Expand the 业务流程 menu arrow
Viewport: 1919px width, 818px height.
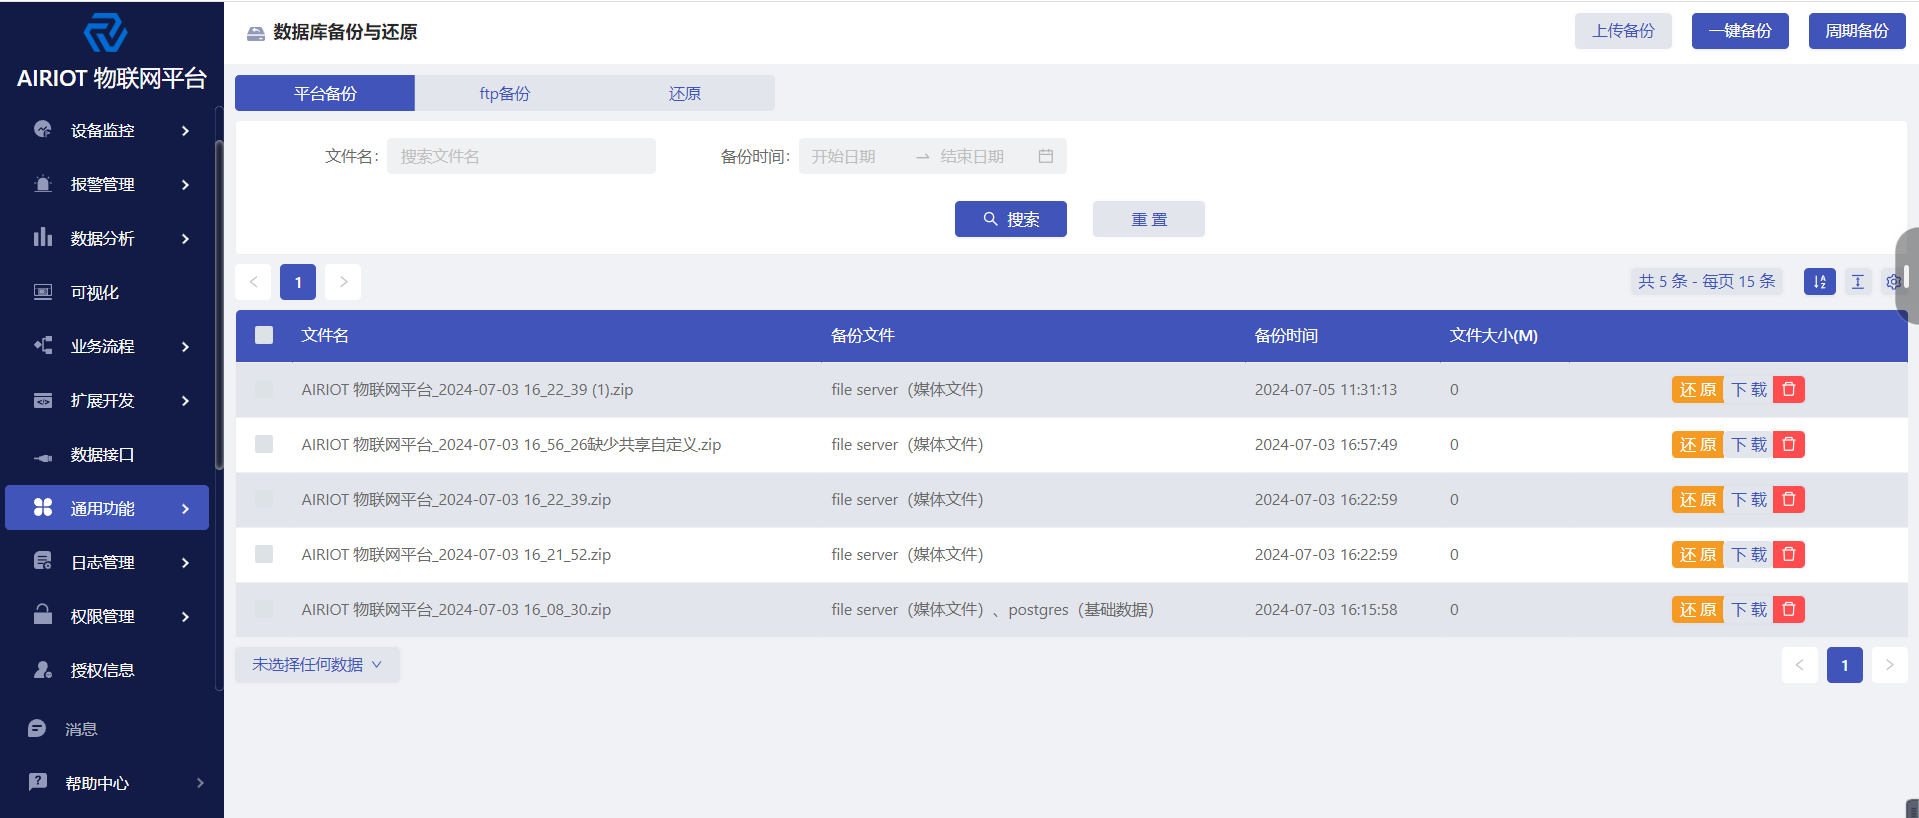(185, 346)
